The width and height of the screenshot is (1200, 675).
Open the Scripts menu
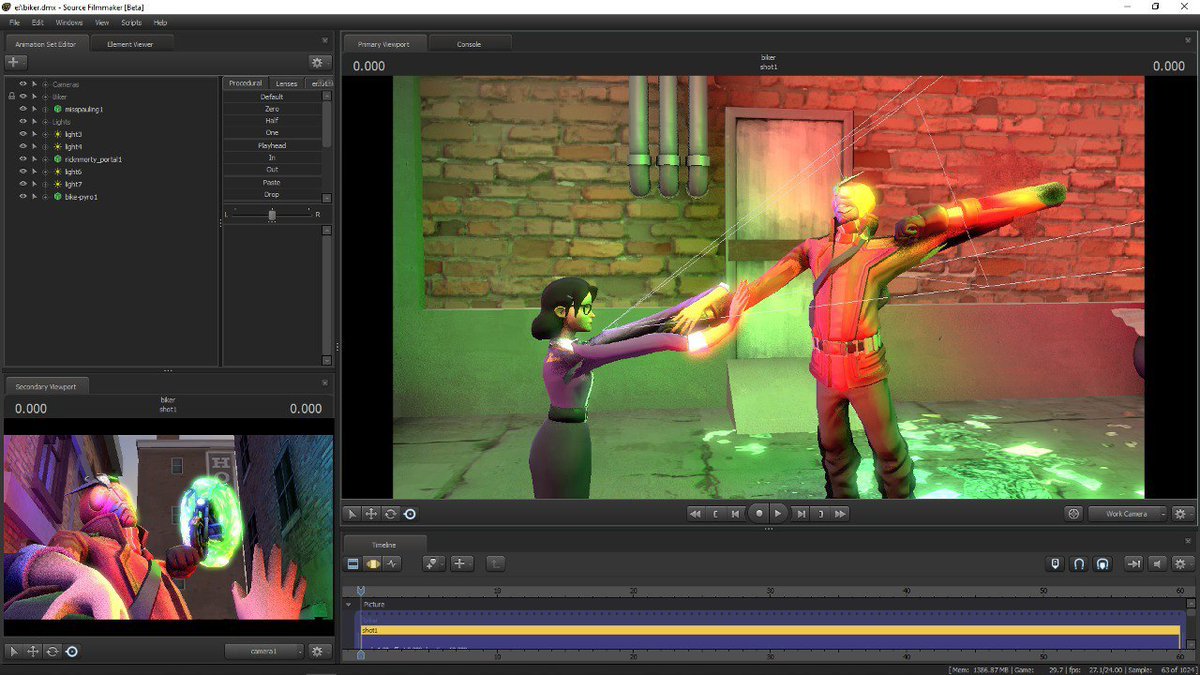click(x=131, y=22)
